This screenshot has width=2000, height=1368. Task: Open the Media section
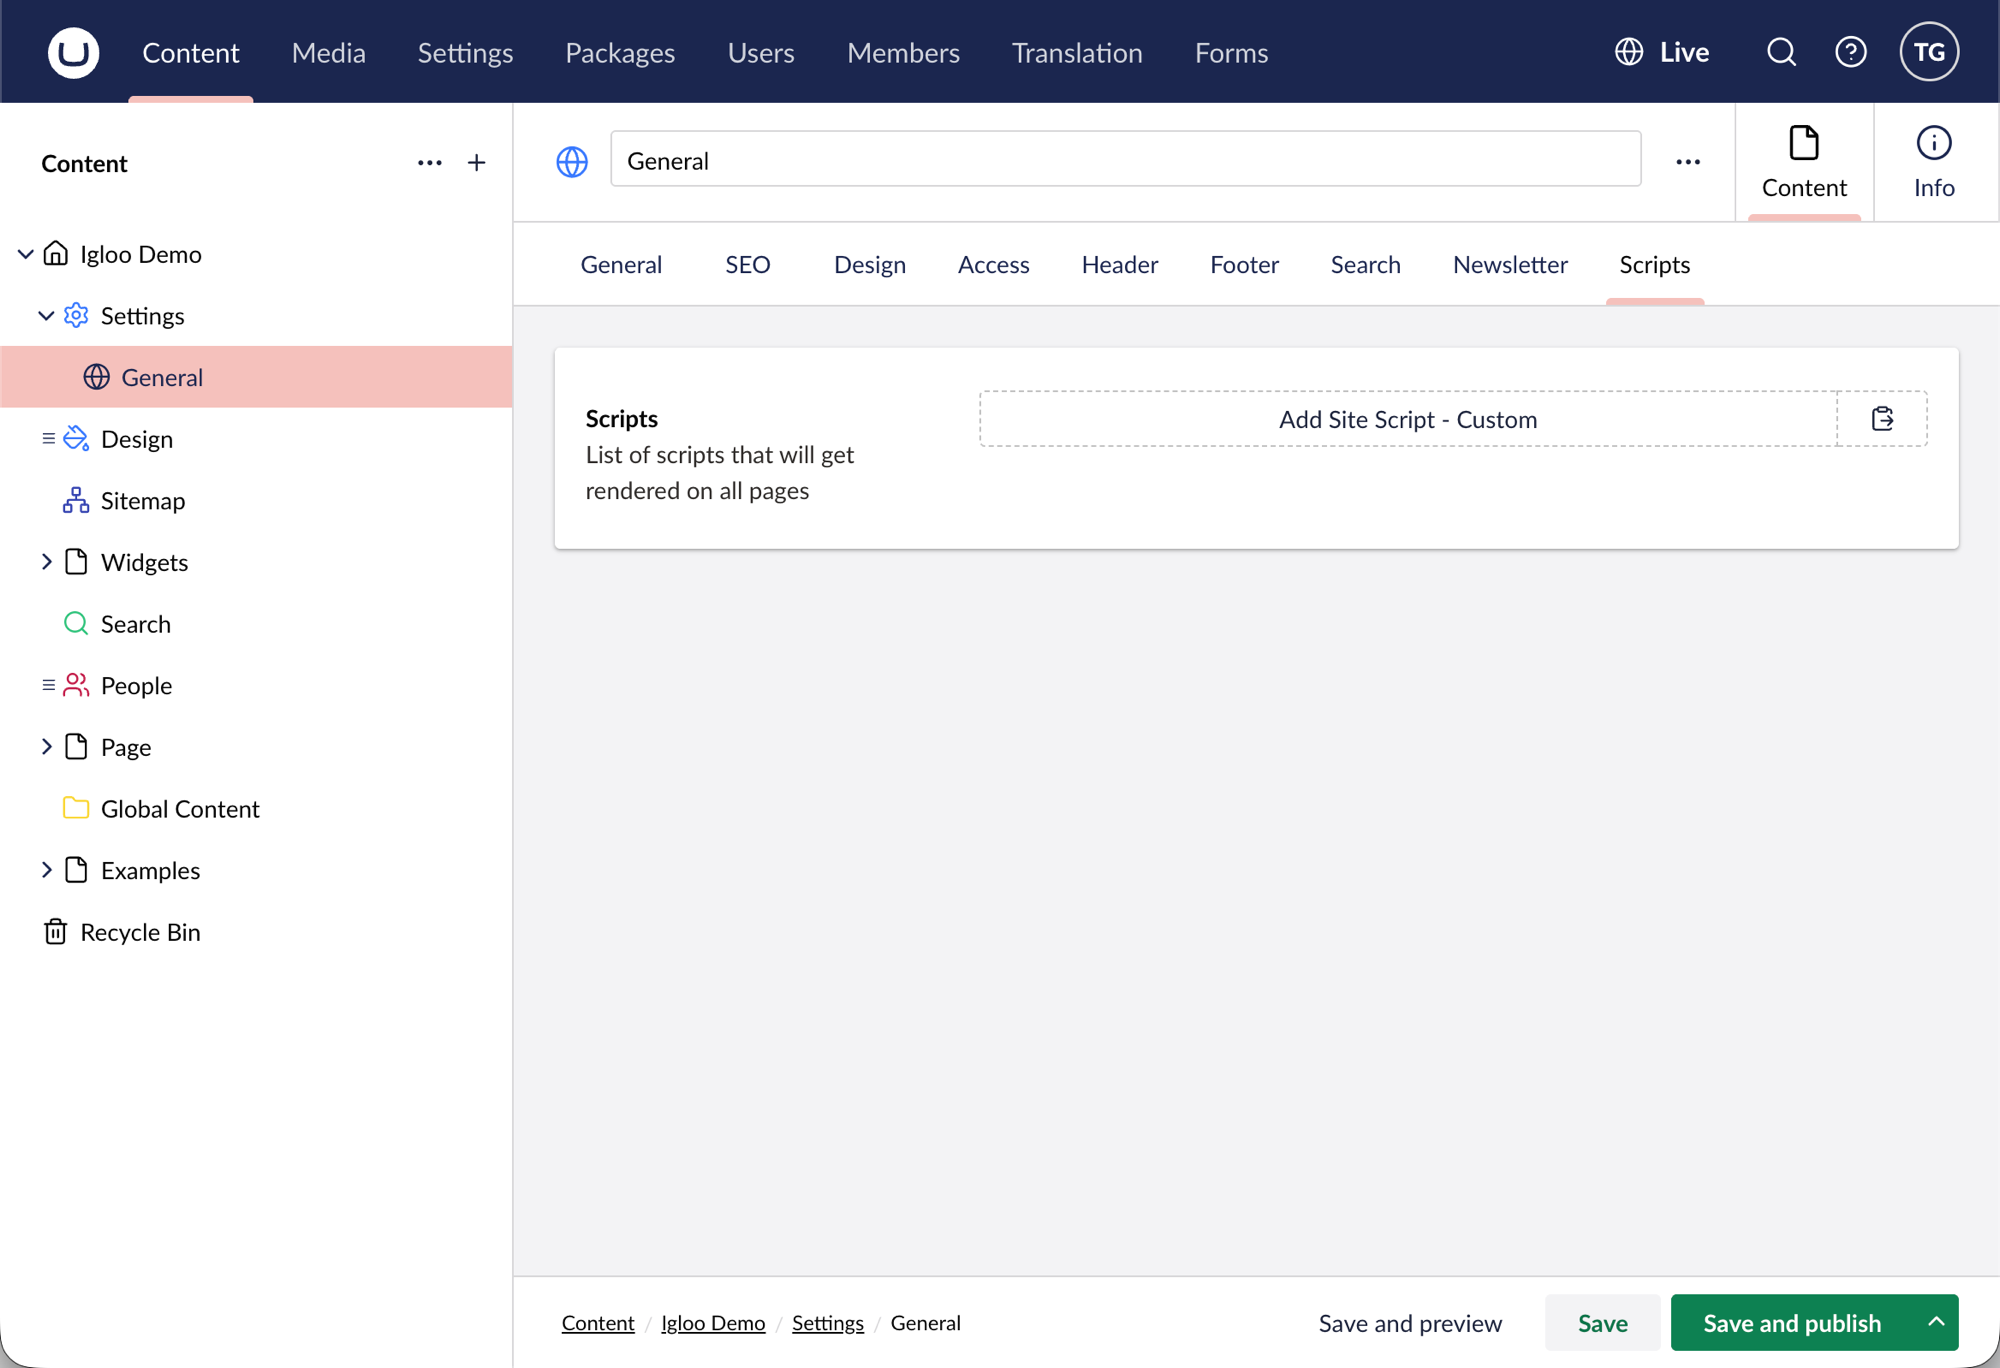coord(328,52)
